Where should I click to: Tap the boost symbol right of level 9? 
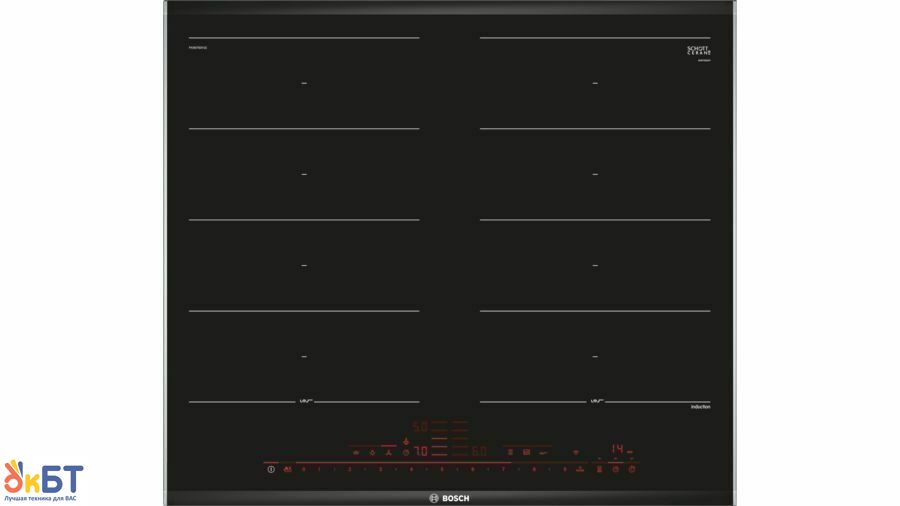click(x=580, y=469)
